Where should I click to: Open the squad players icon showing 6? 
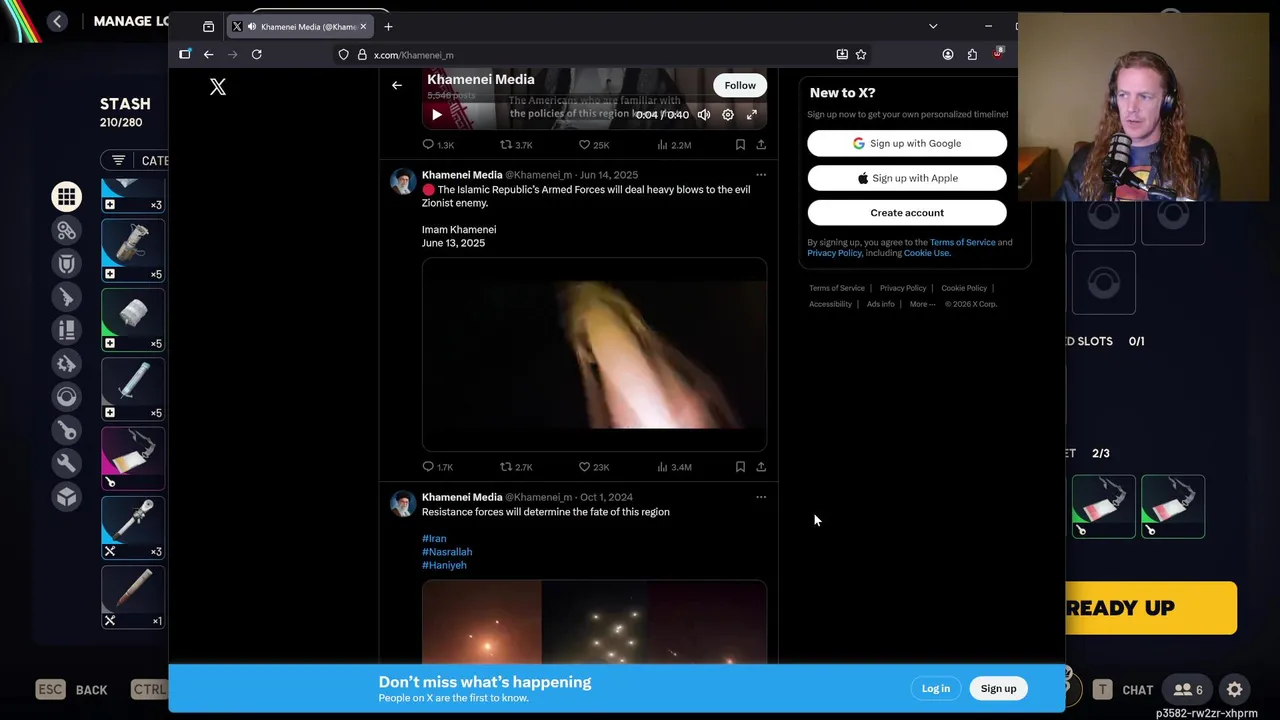[x=1188, y=689]
